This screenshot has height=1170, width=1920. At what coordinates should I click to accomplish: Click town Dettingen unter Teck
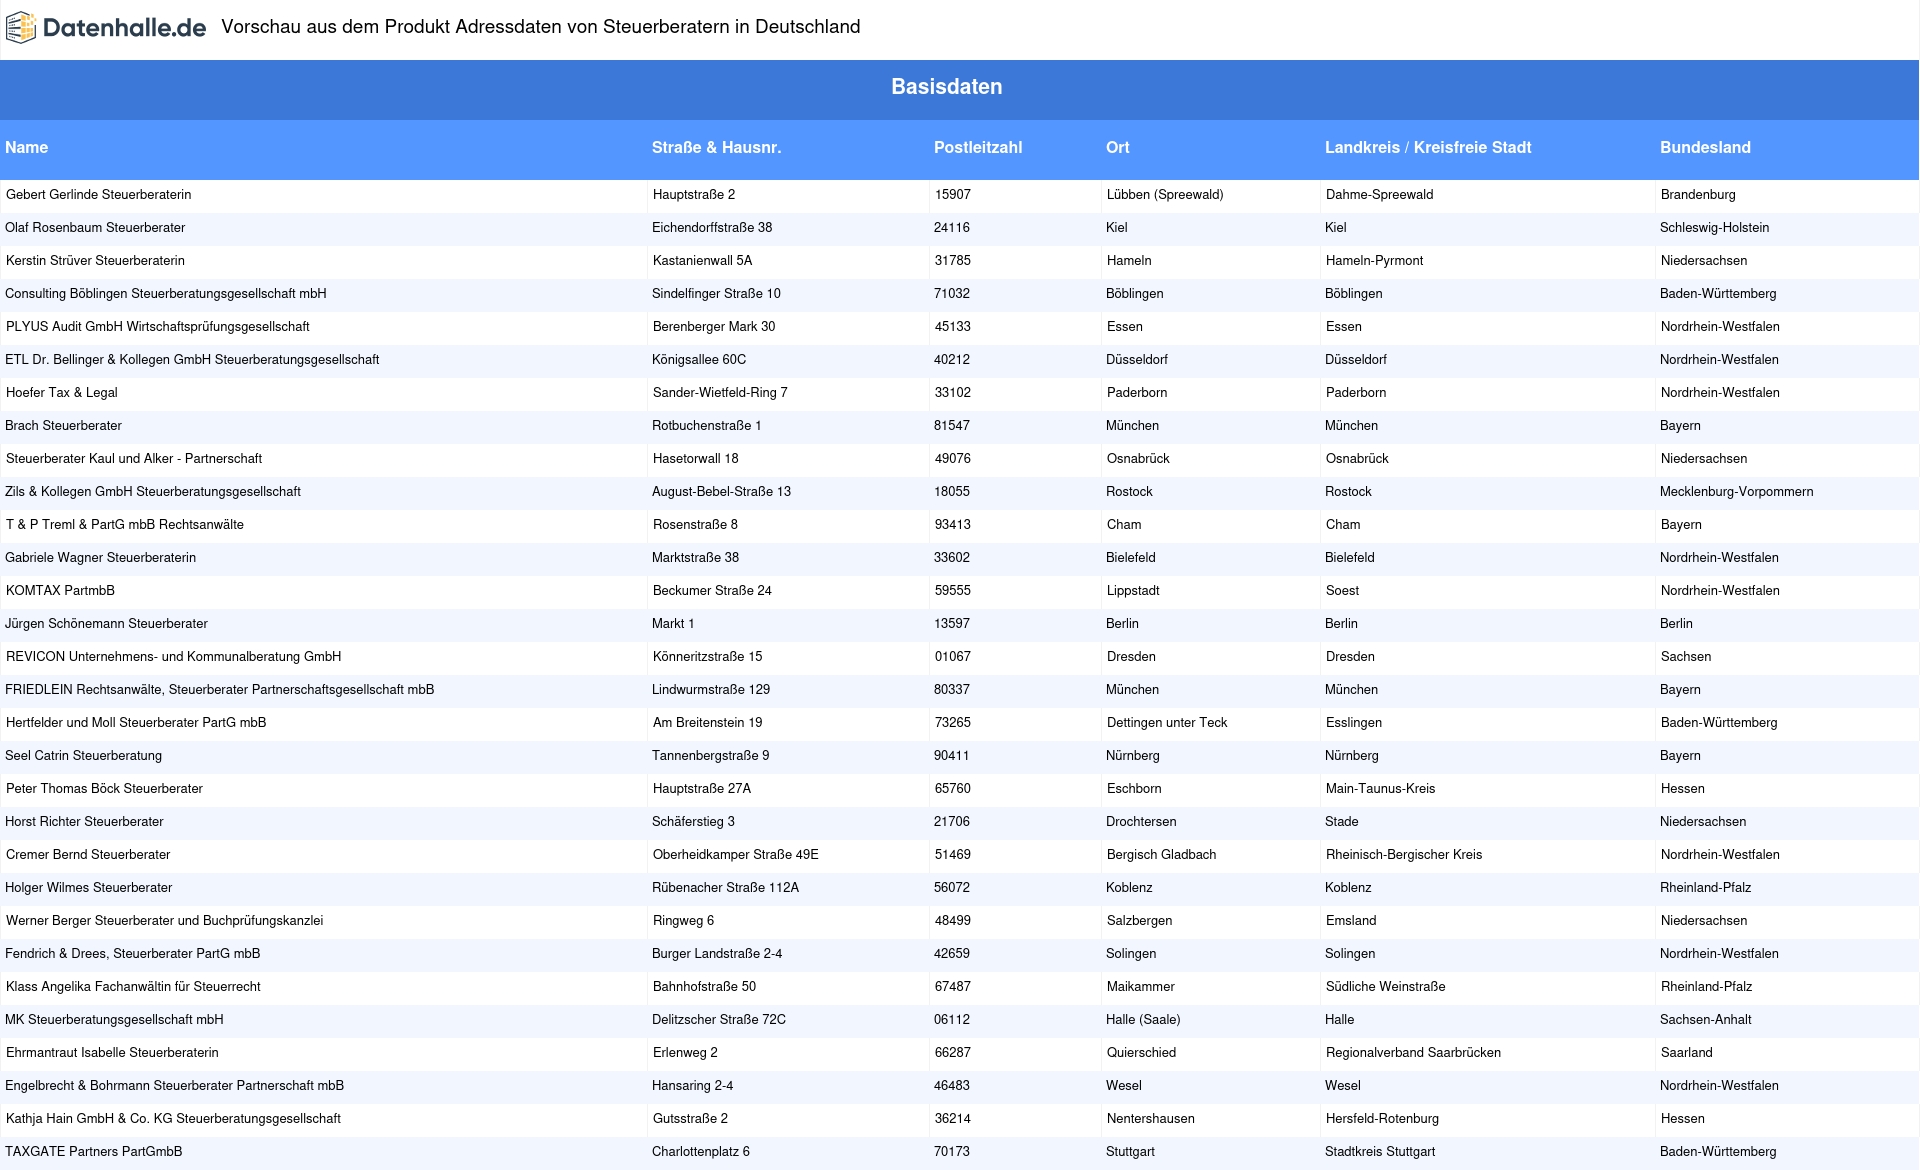(1167, 723)
